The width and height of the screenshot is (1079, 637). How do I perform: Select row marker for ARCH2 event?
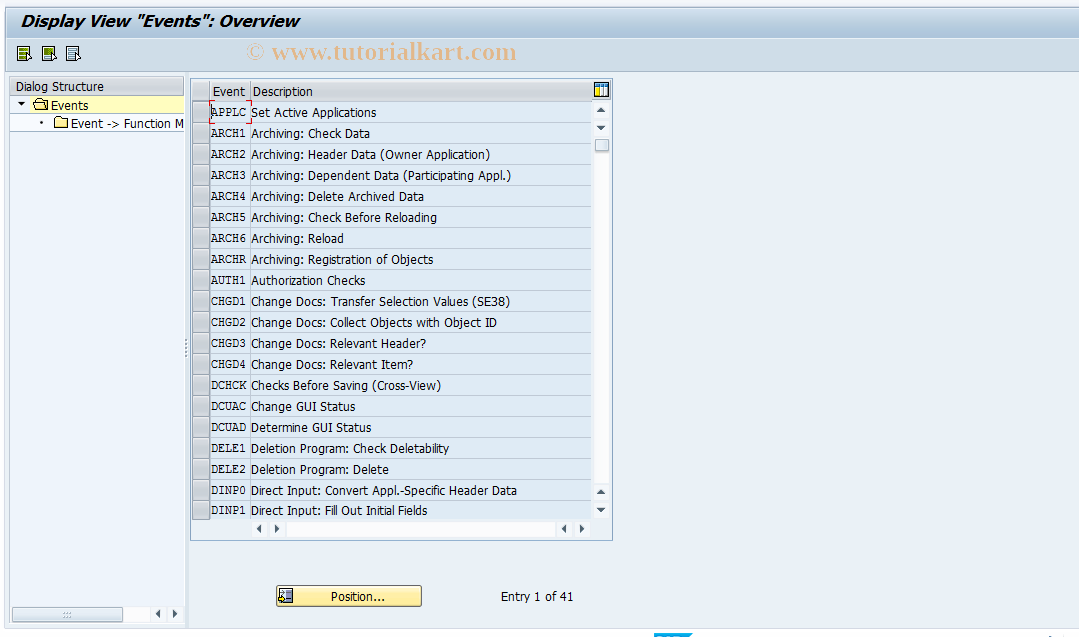(200, 154)
